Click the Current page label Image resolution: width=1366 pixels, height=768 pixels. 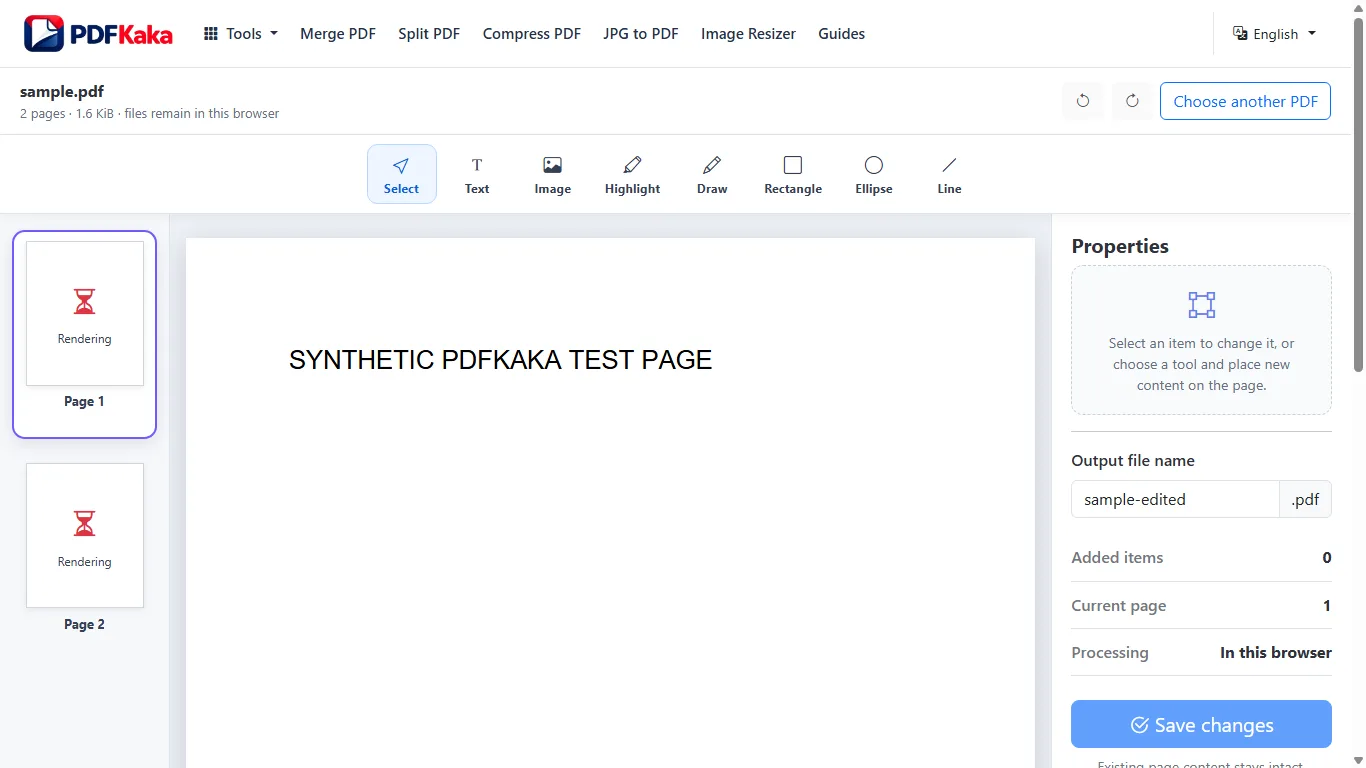tap(1118, 606)
